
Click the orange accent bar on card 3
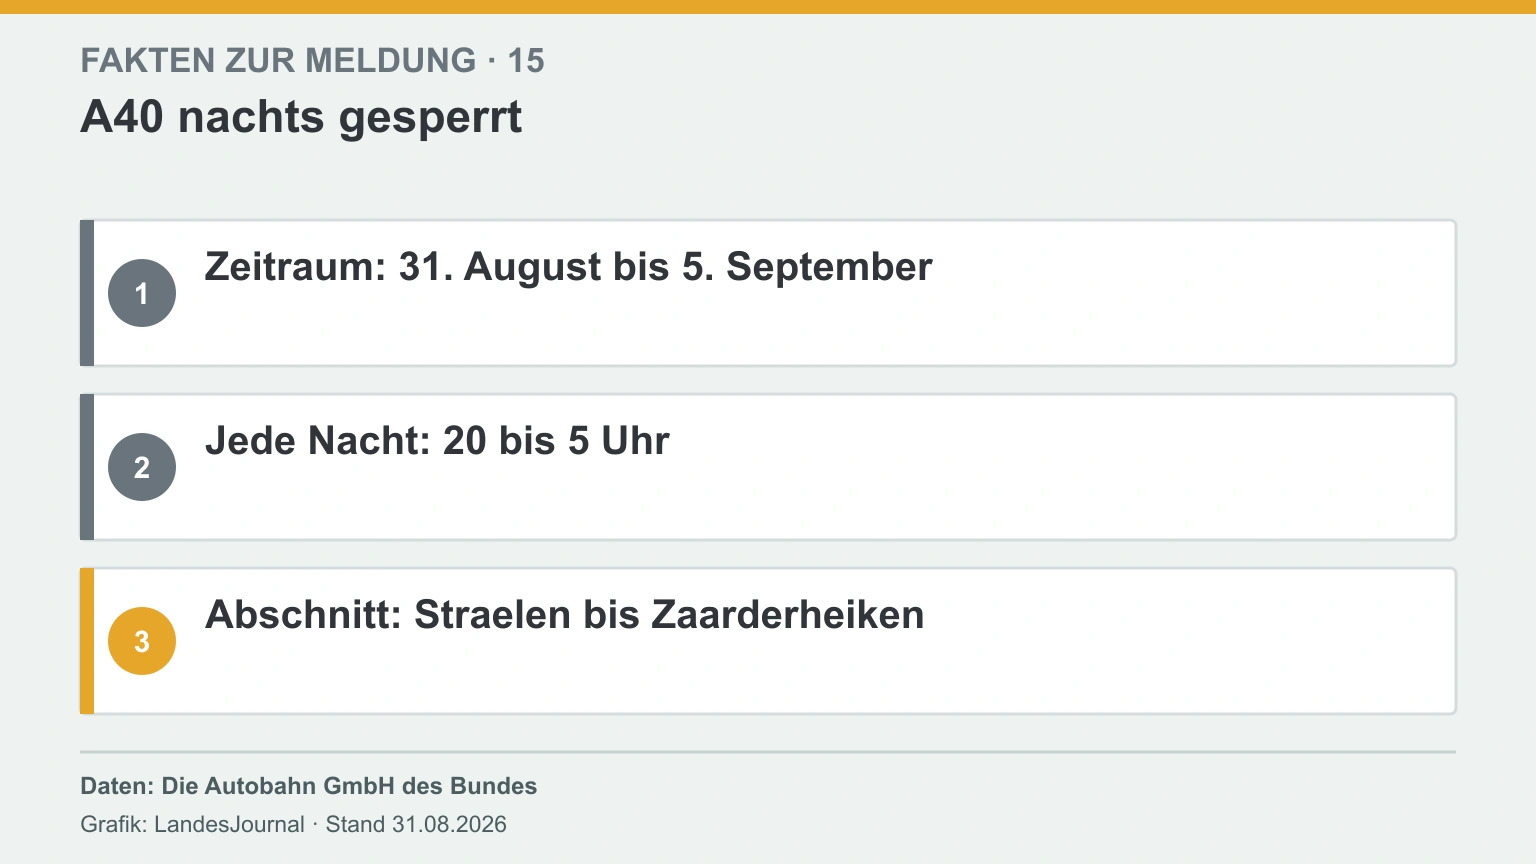(87, 641)
